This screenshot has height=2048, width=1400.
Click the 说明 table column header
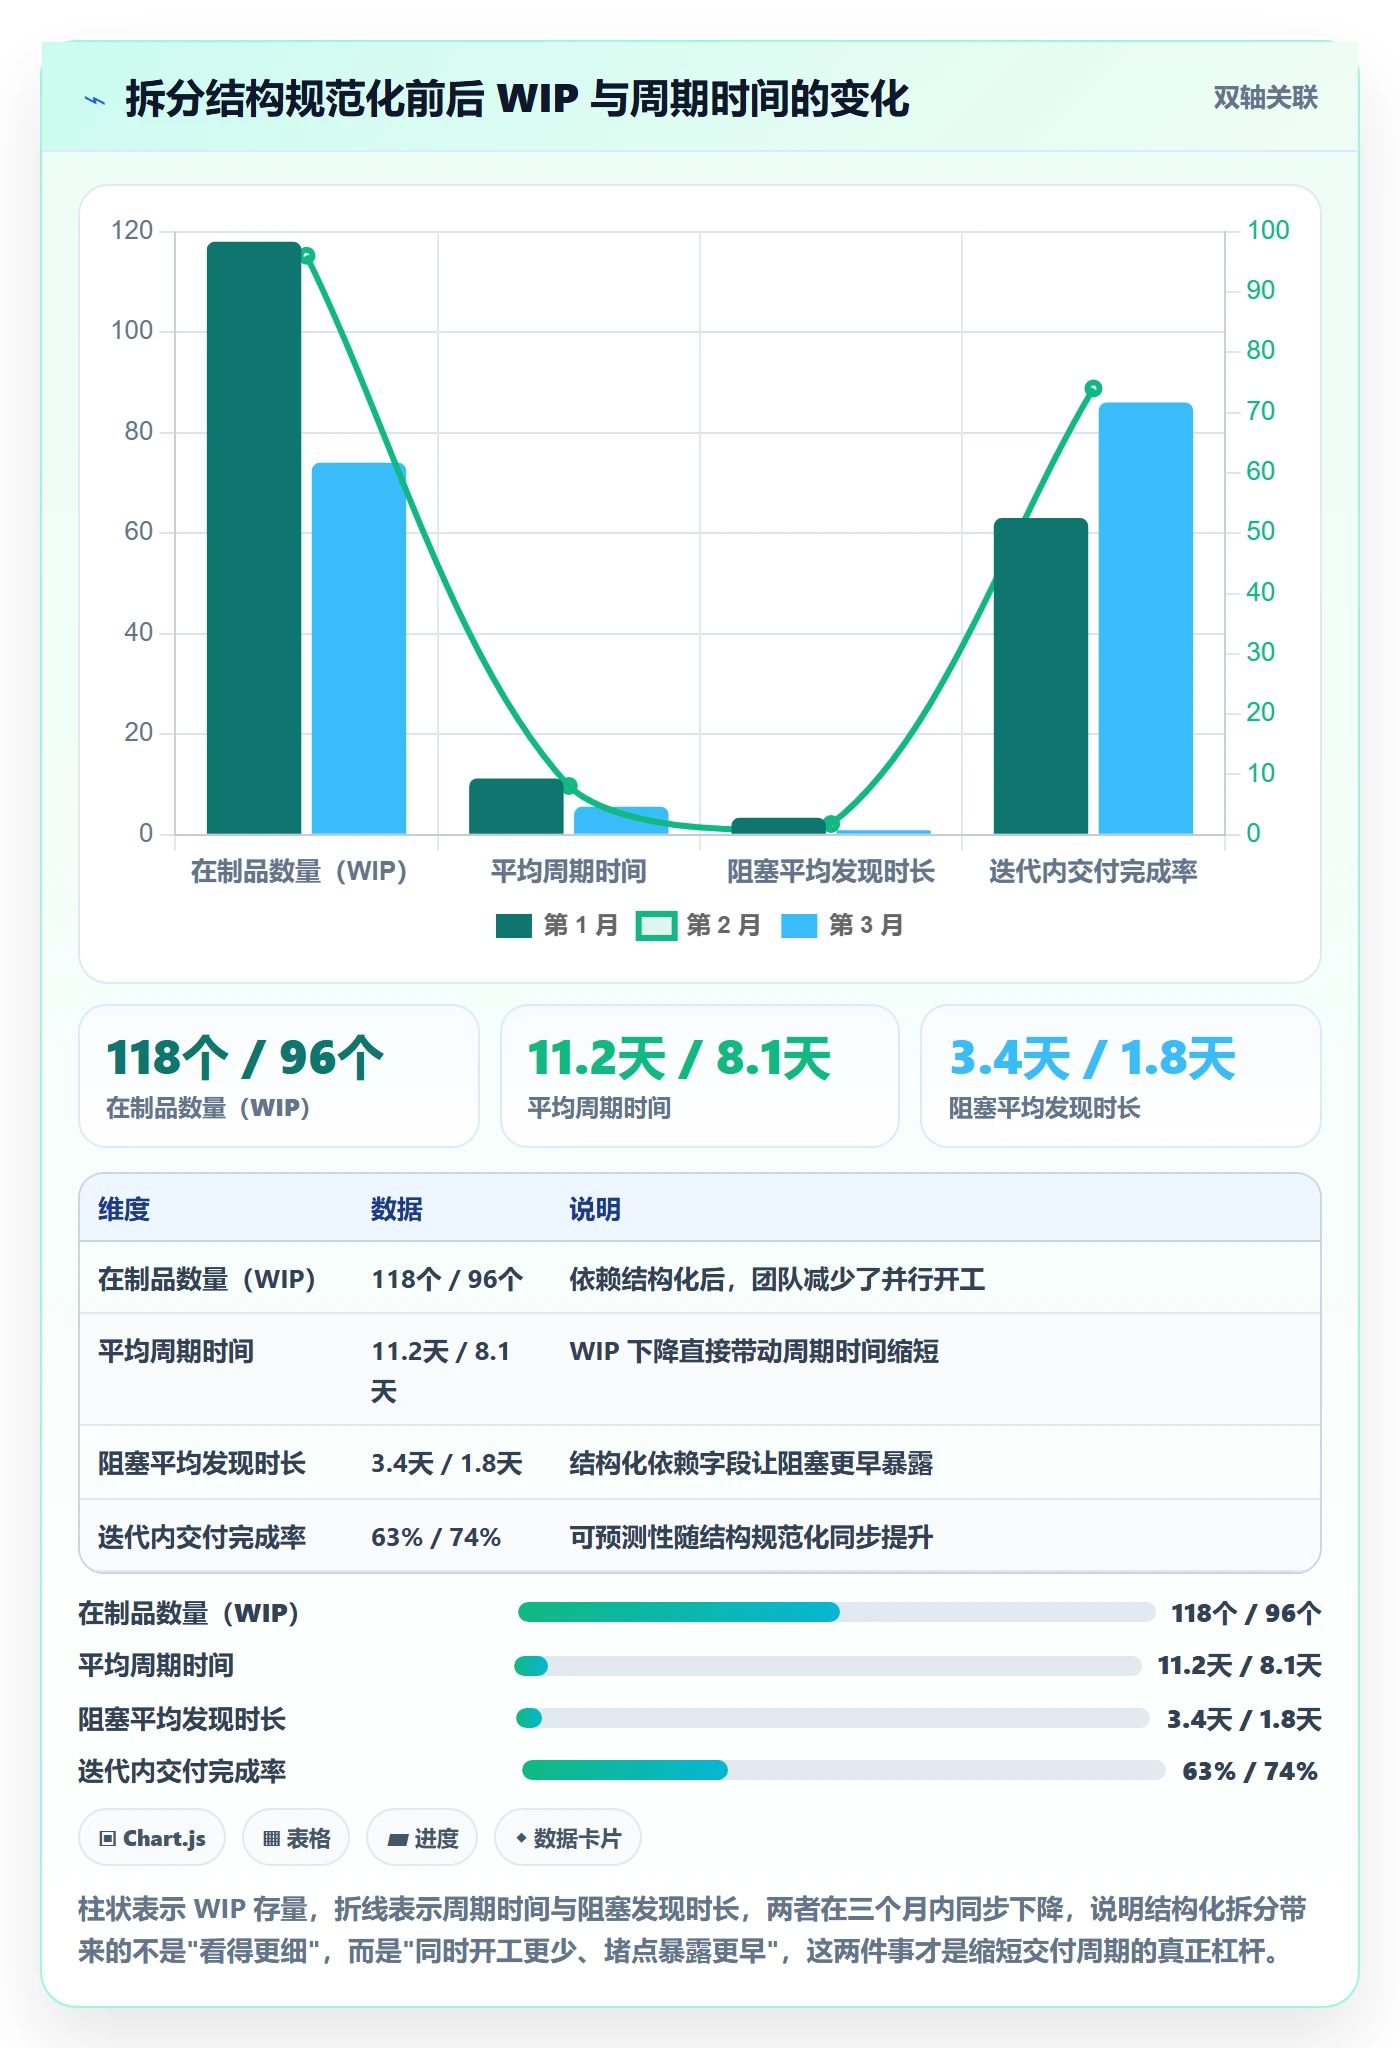(595, 1209)
